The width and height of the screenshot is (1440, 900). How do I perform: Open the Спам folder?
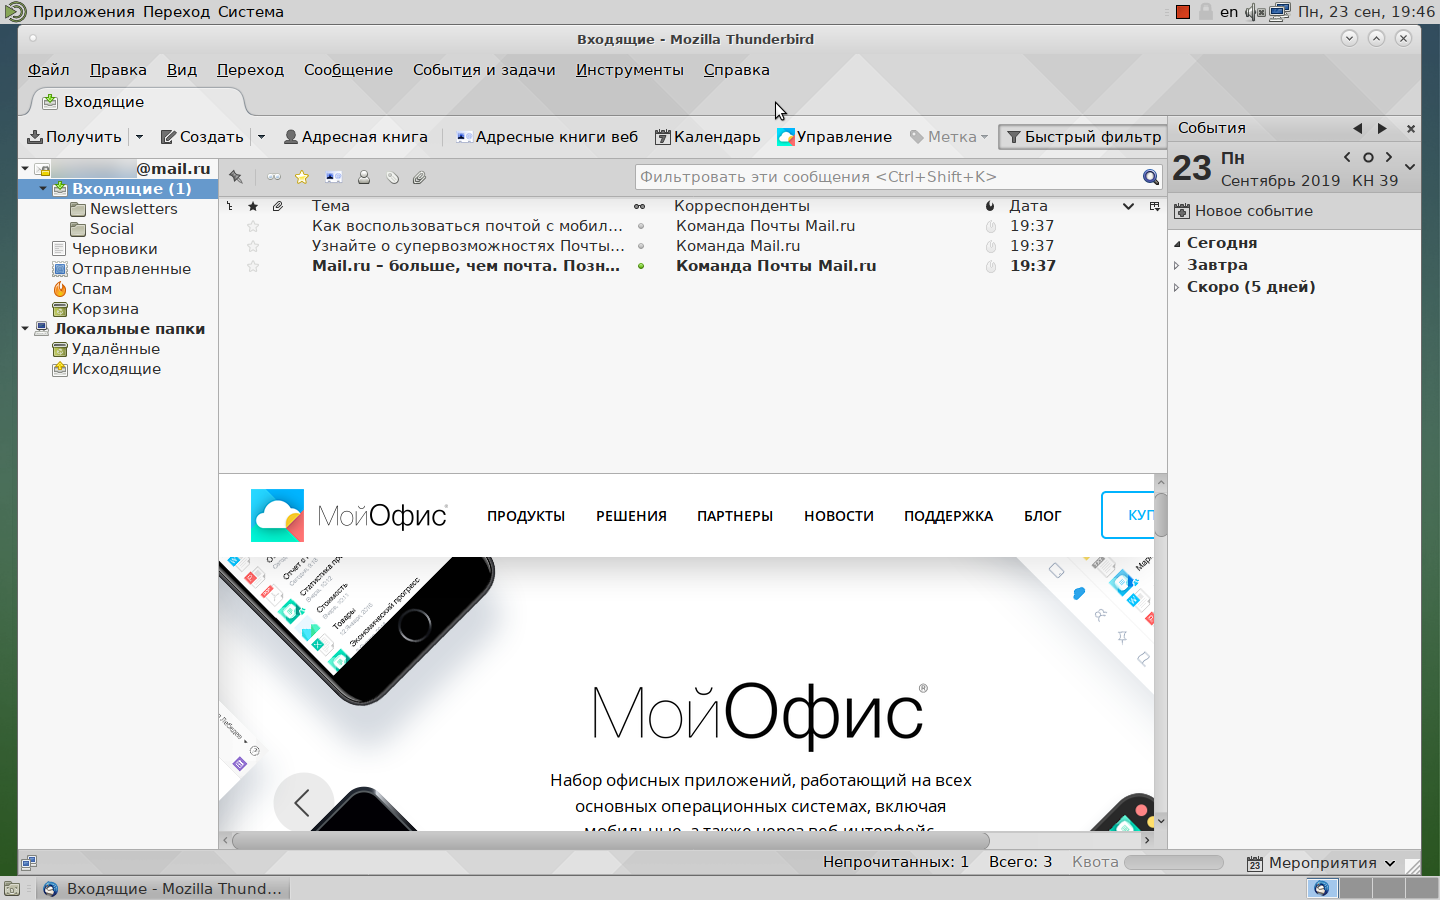[x=91, y=289]
